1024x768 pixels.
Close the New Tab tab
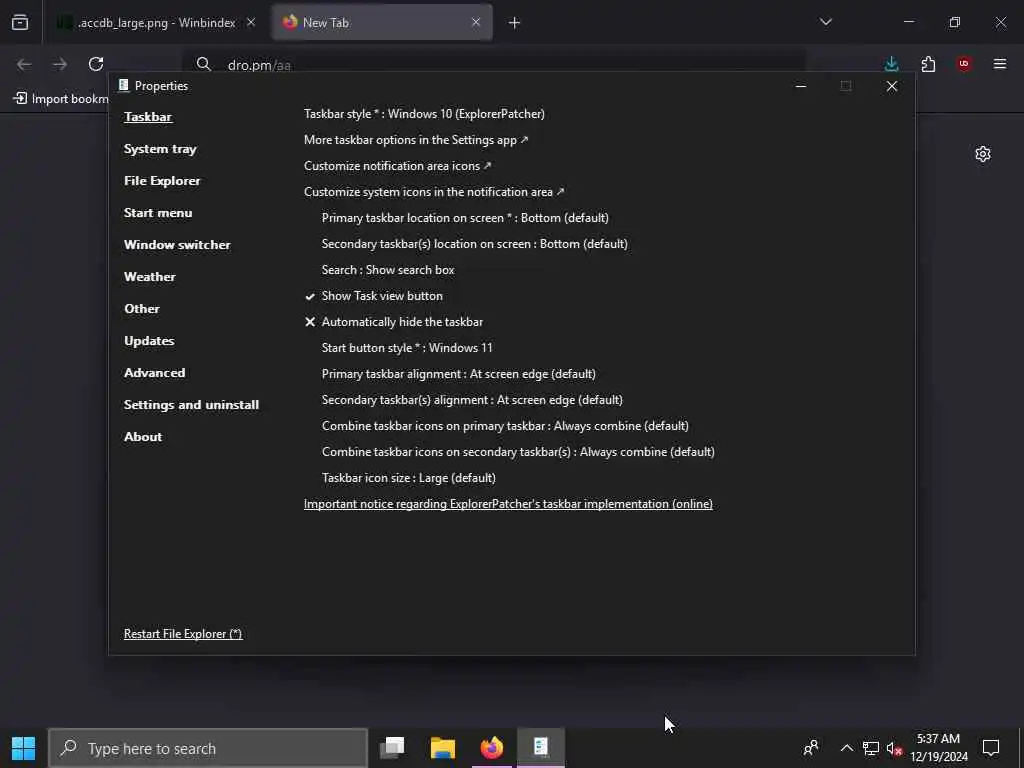coord(476,22)
